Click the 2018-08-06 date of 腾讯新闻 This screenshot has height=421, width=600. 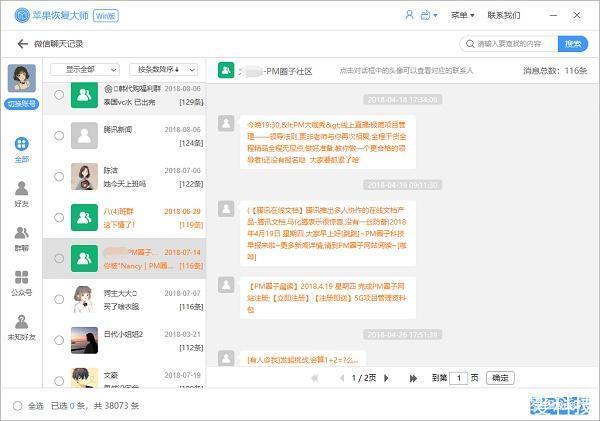pyautogui.click(x=183, y=130)
